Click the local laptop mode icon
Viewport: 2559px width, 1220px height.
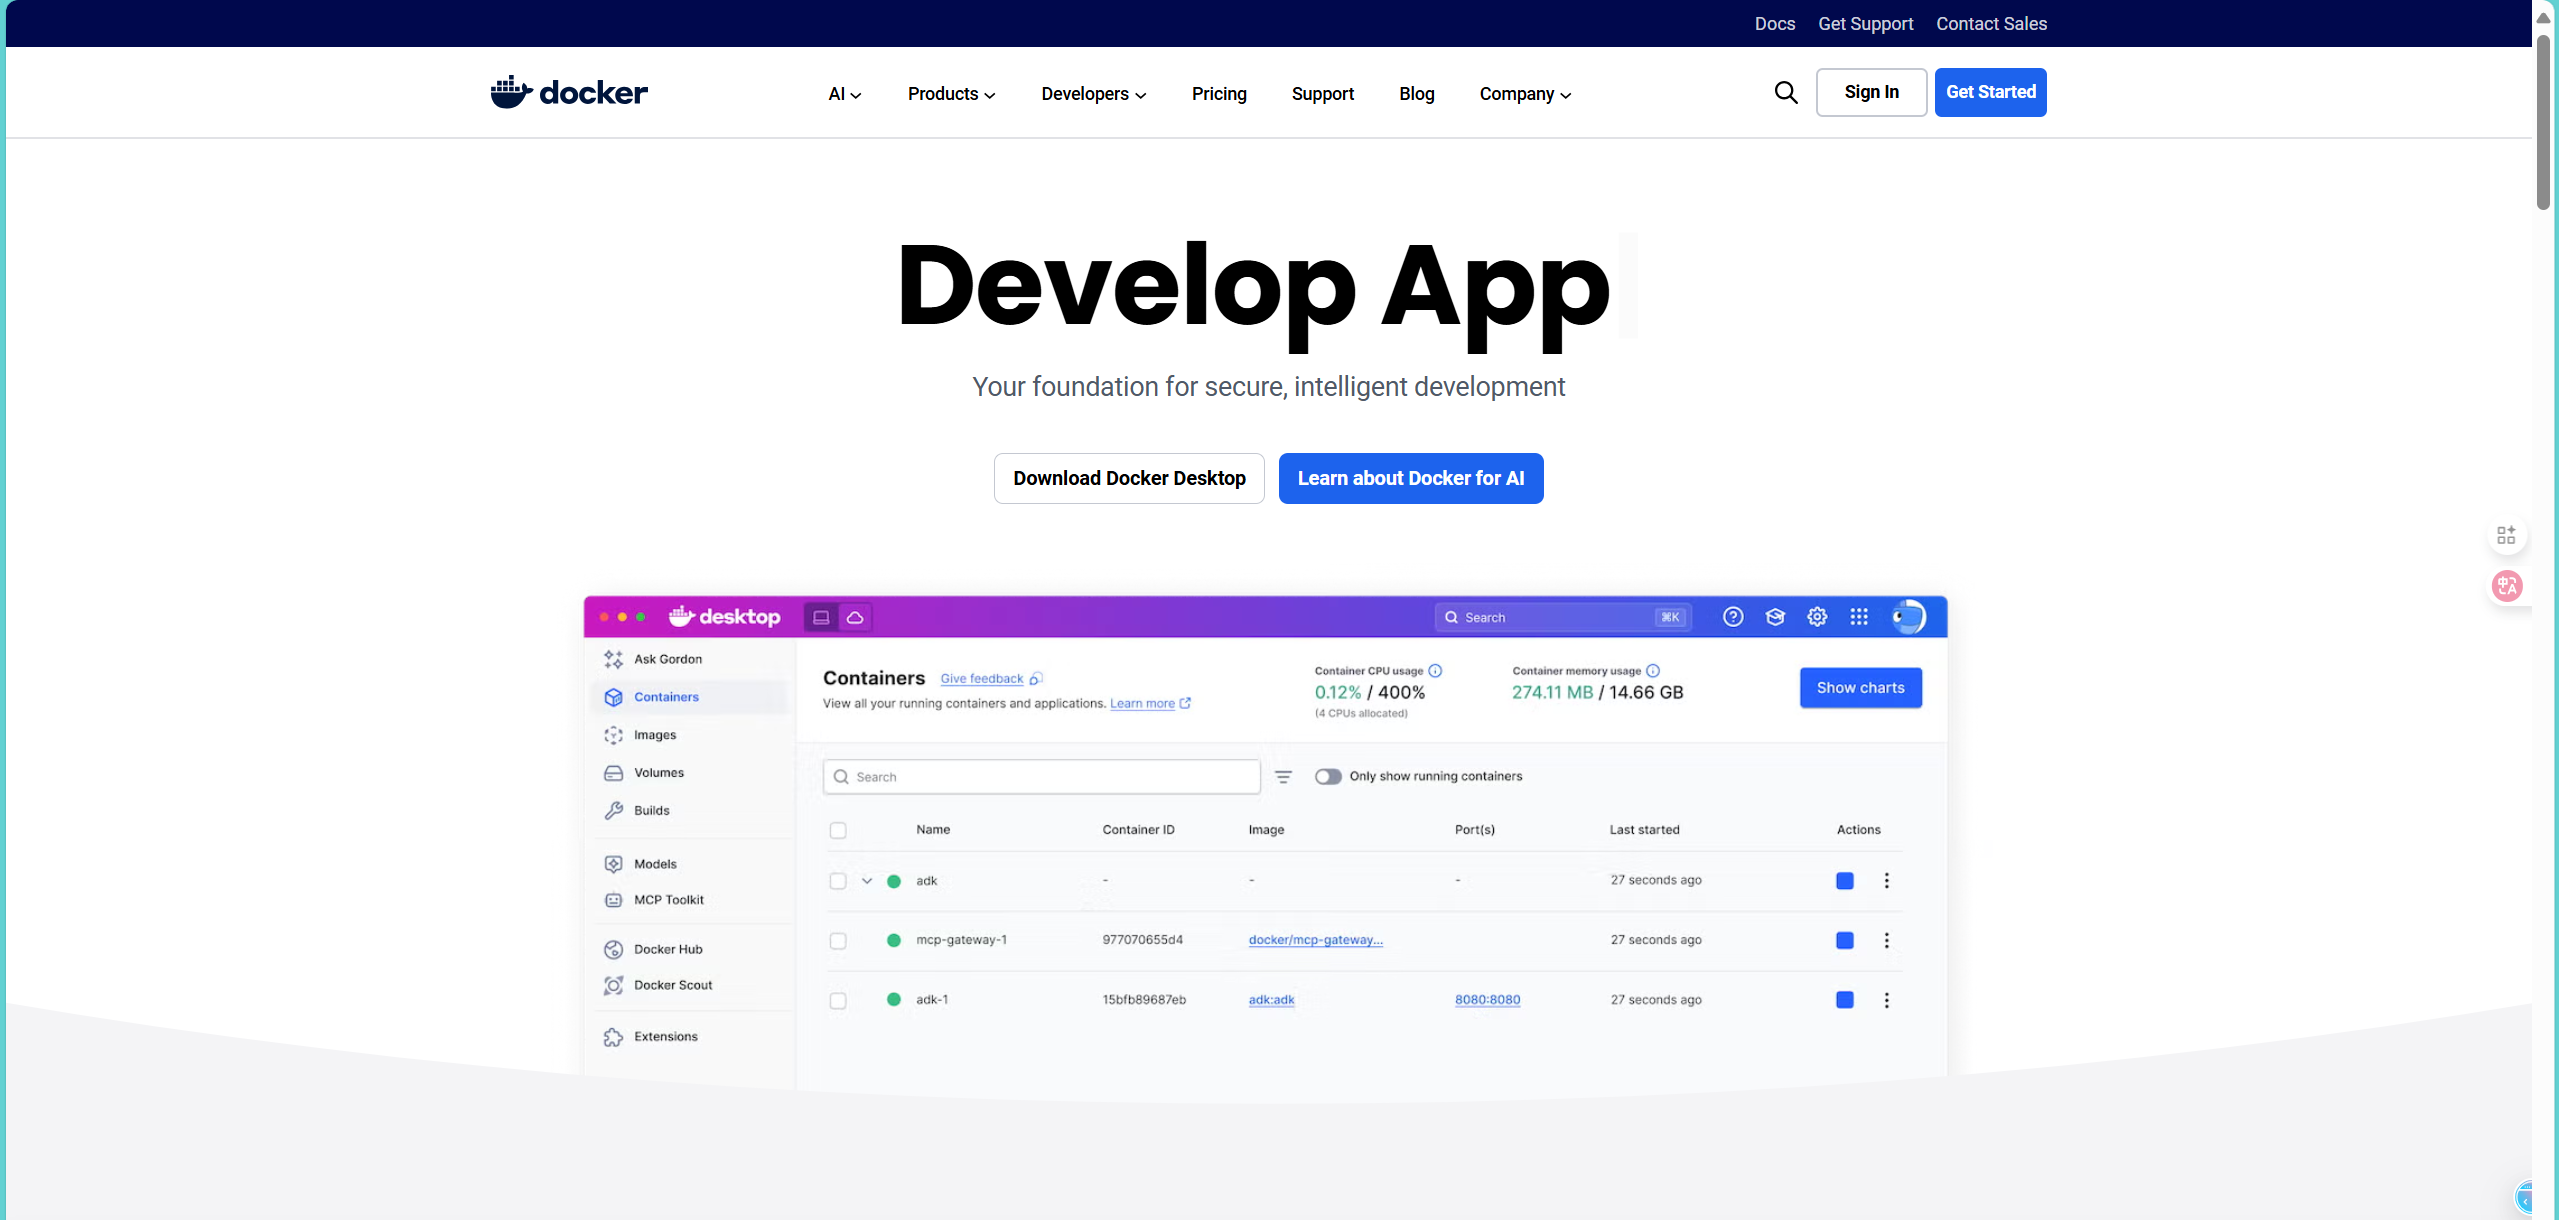tap(821, 617)
